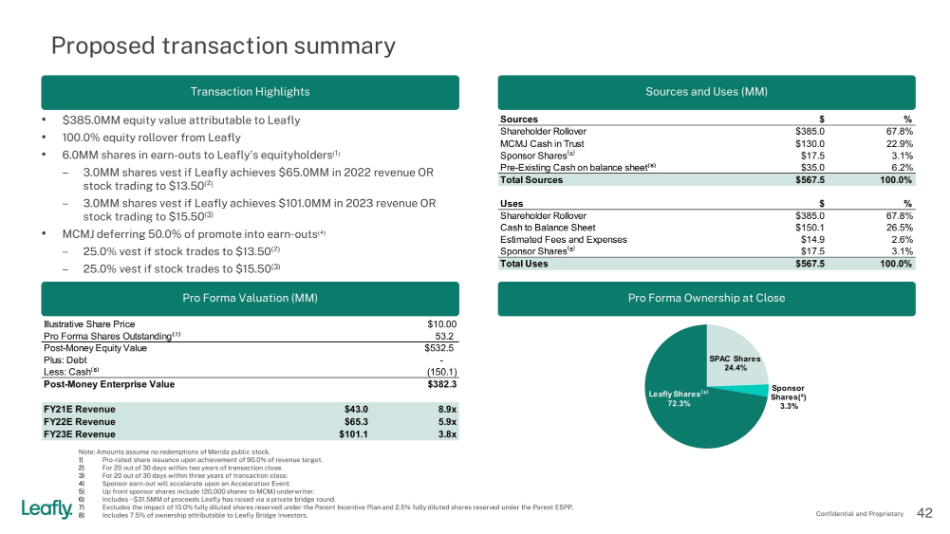Select the Transaction Highlights header banner
The height and width of the screenshot is (534, 950).
(250, 92)
